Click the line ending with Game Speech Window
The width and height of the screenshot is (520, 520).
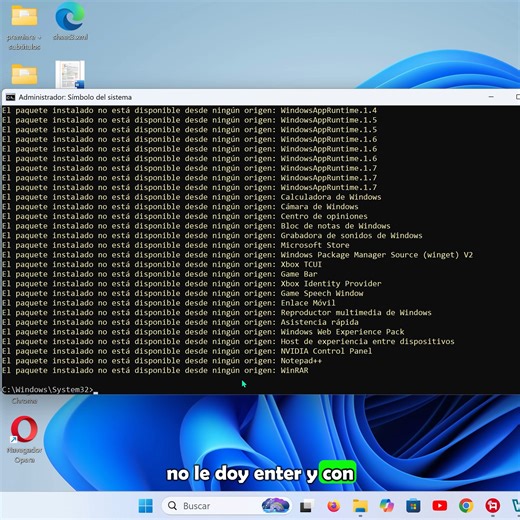(x=183, y=293)
